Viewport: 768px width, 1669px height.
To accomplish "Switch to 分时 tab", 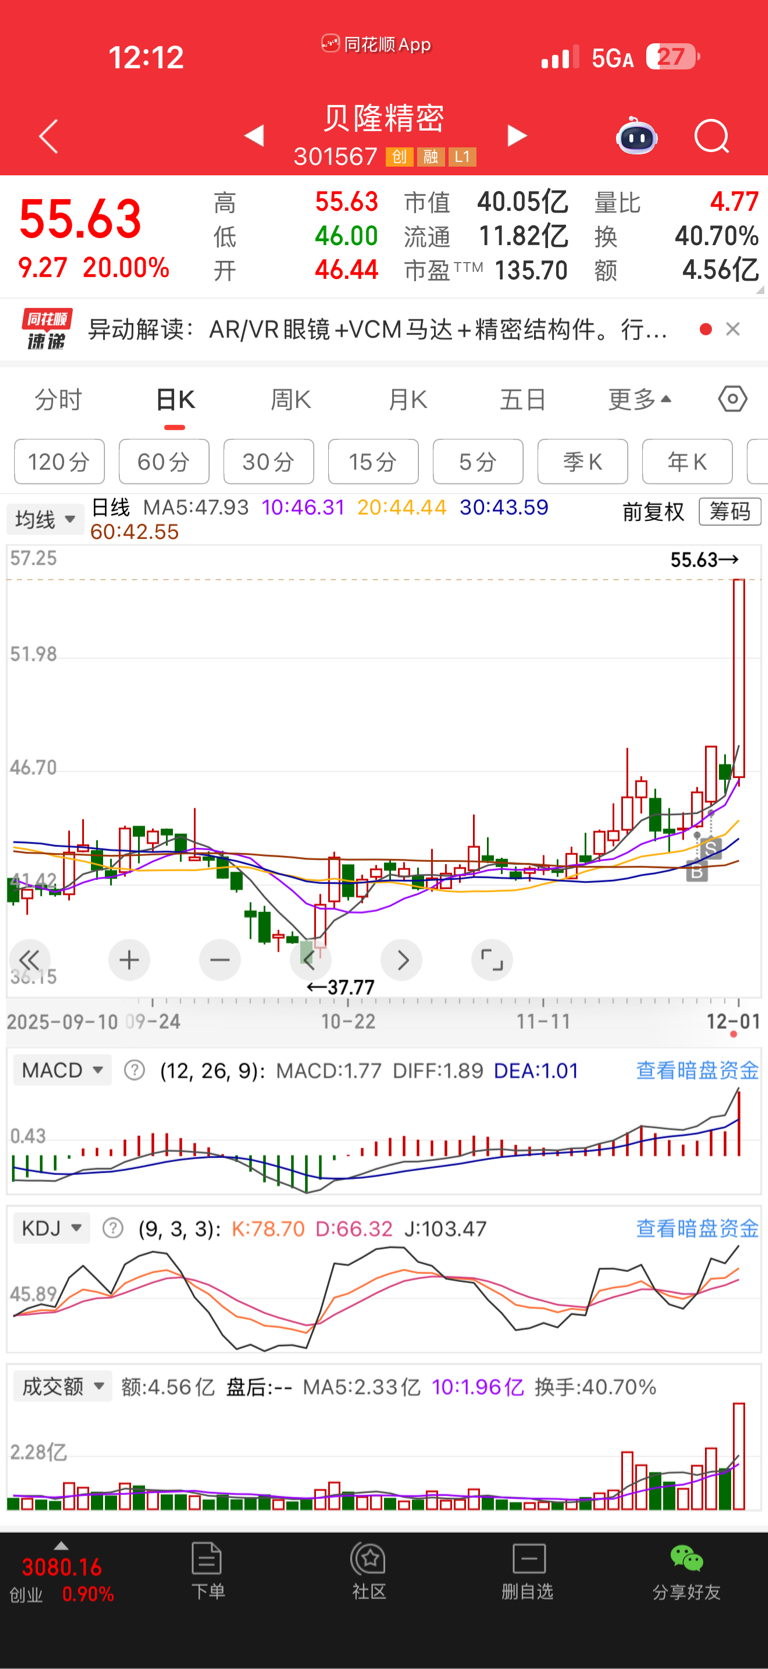I will click(x=58, y=400).
